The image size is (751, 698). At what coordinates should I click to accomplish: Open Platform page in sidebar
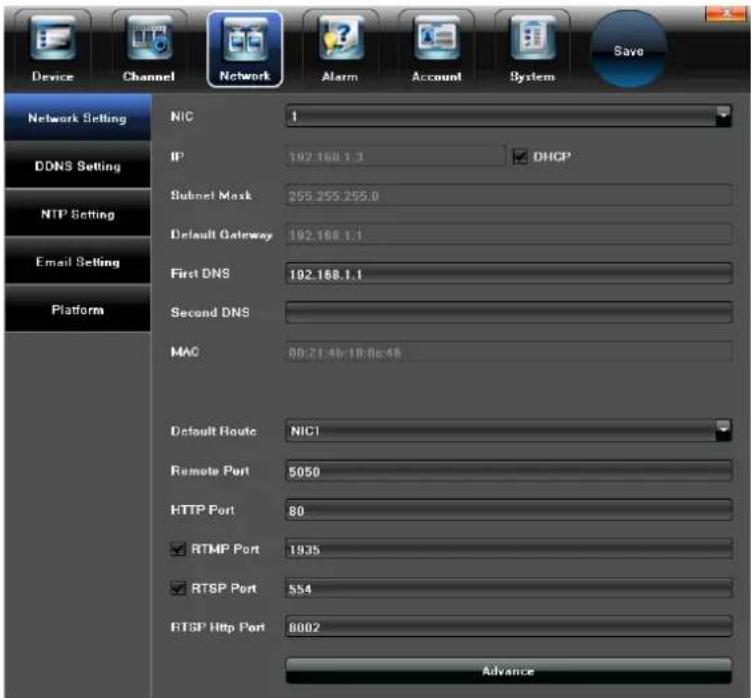78,309
